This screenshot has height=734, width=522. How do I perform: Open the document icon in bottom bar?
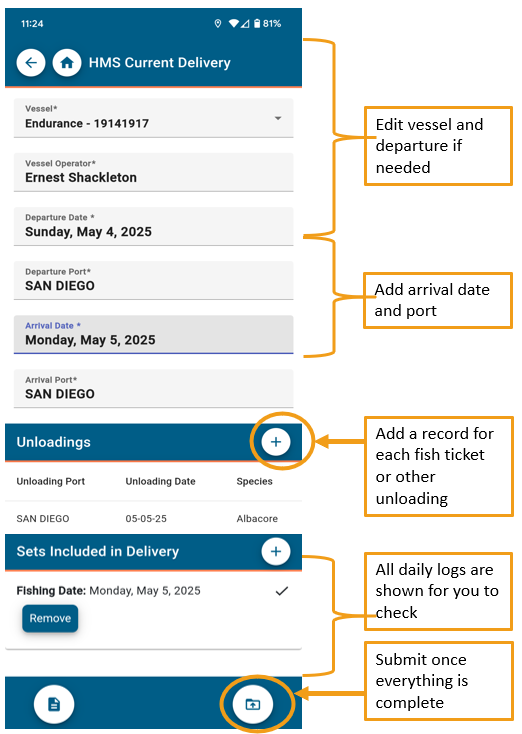(x=54, y=704)
